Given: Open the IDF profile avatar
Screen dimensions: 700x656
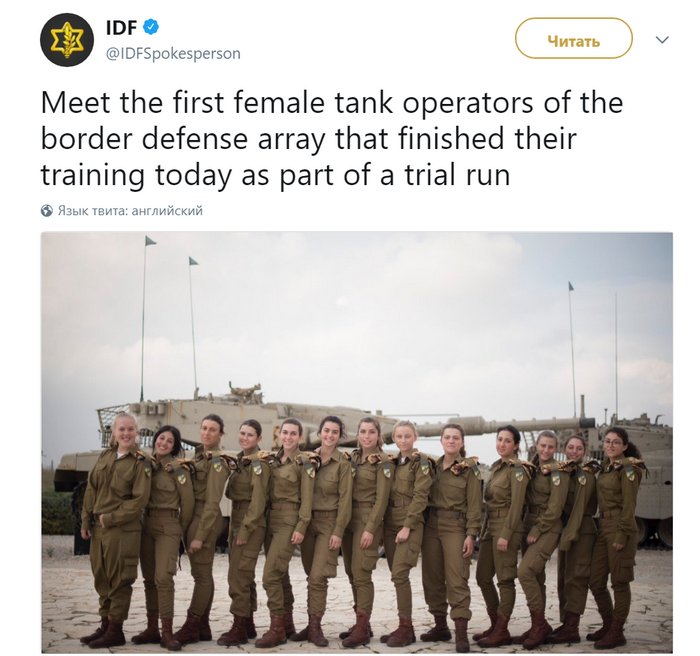Looking at the screenshot, I should click(x=67, y=40).
